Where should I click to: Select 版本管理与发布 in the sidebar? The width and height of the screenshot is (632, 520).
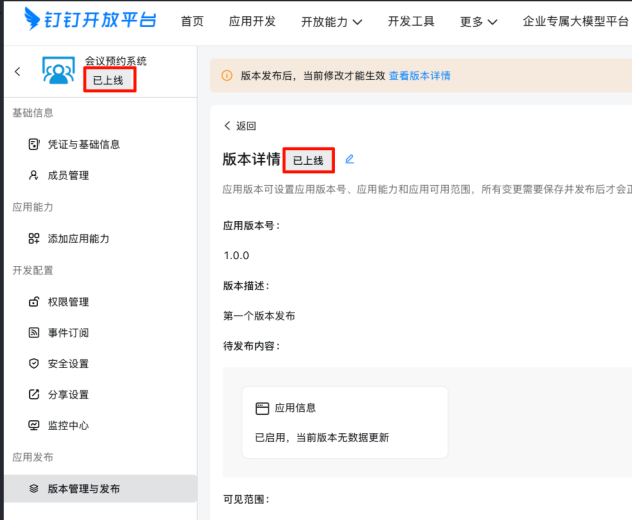point(84,489)
